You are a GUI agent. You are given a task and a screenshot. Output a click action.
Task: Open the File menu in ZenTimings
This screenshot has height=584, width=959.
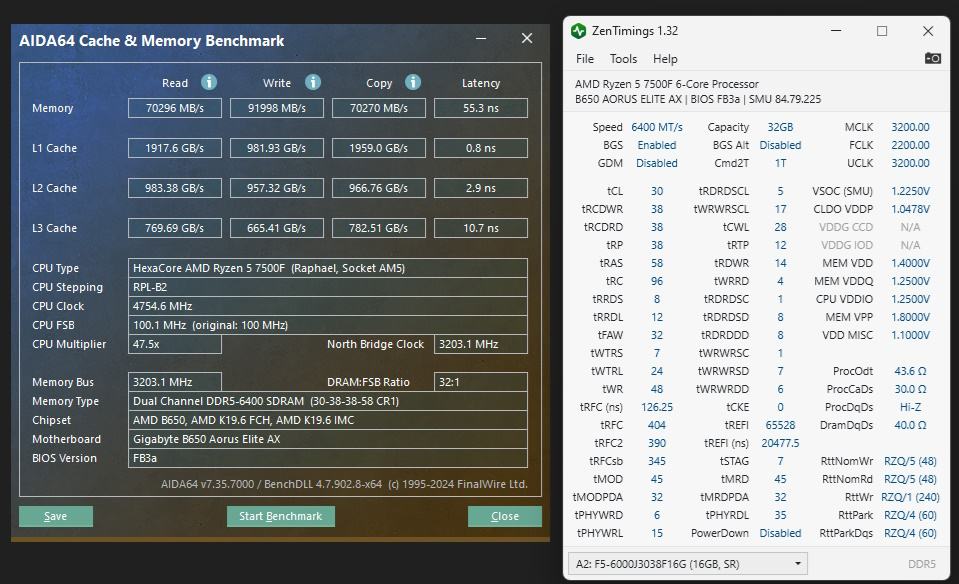click(x=585, y=59)
